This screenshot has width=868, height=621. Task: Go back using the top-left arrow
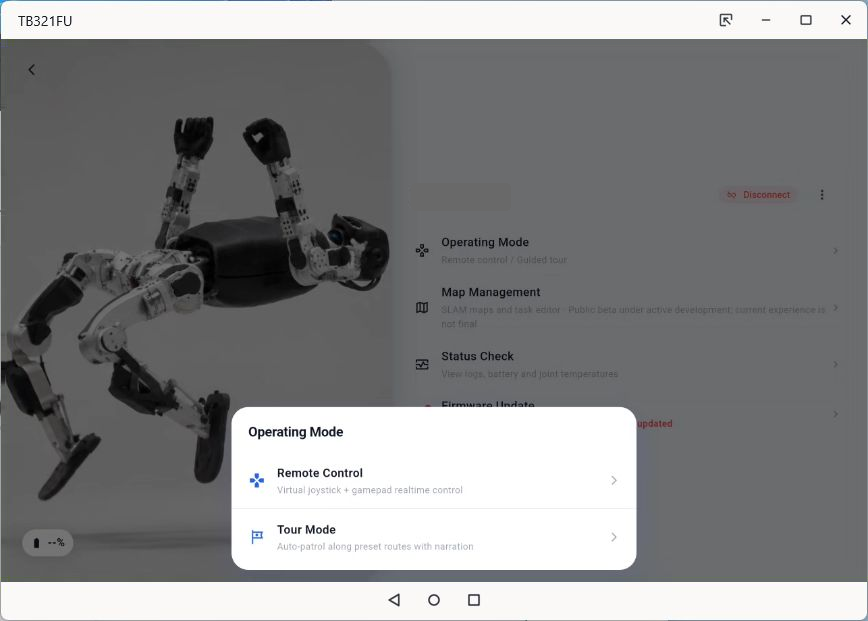(32, 70)
